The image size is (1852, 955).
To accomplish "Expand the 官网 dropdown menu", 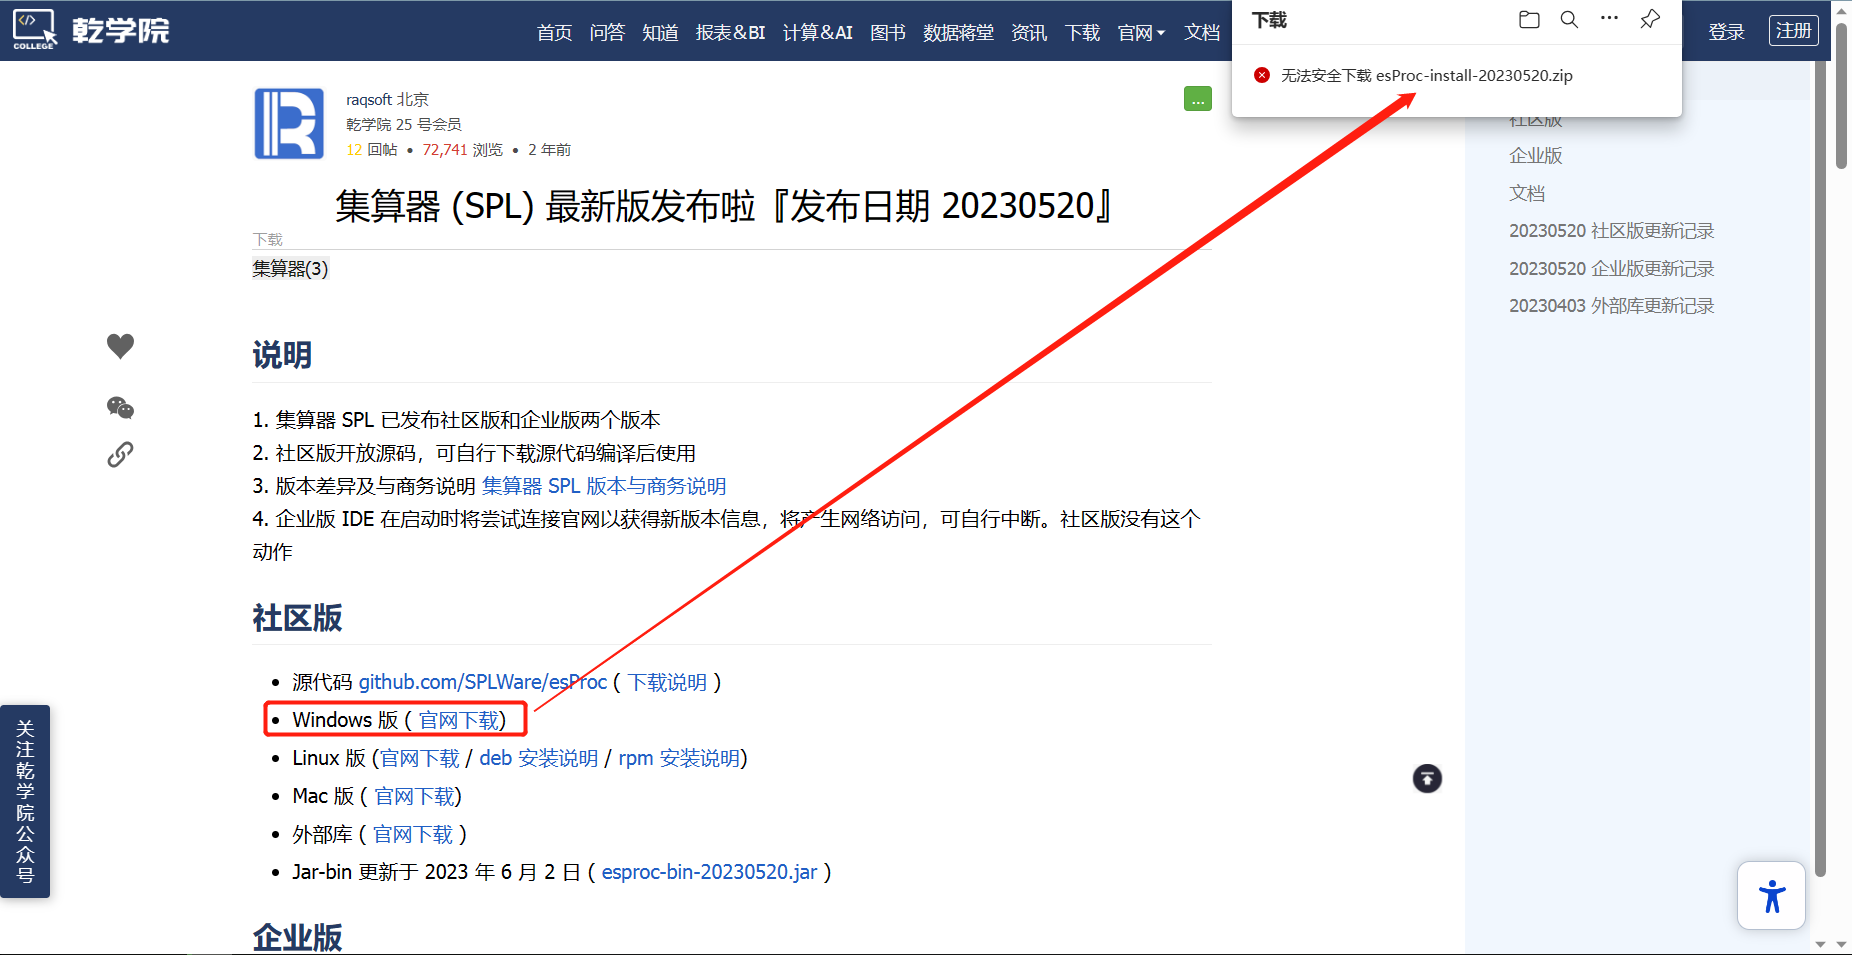I will pos(1141,33).
